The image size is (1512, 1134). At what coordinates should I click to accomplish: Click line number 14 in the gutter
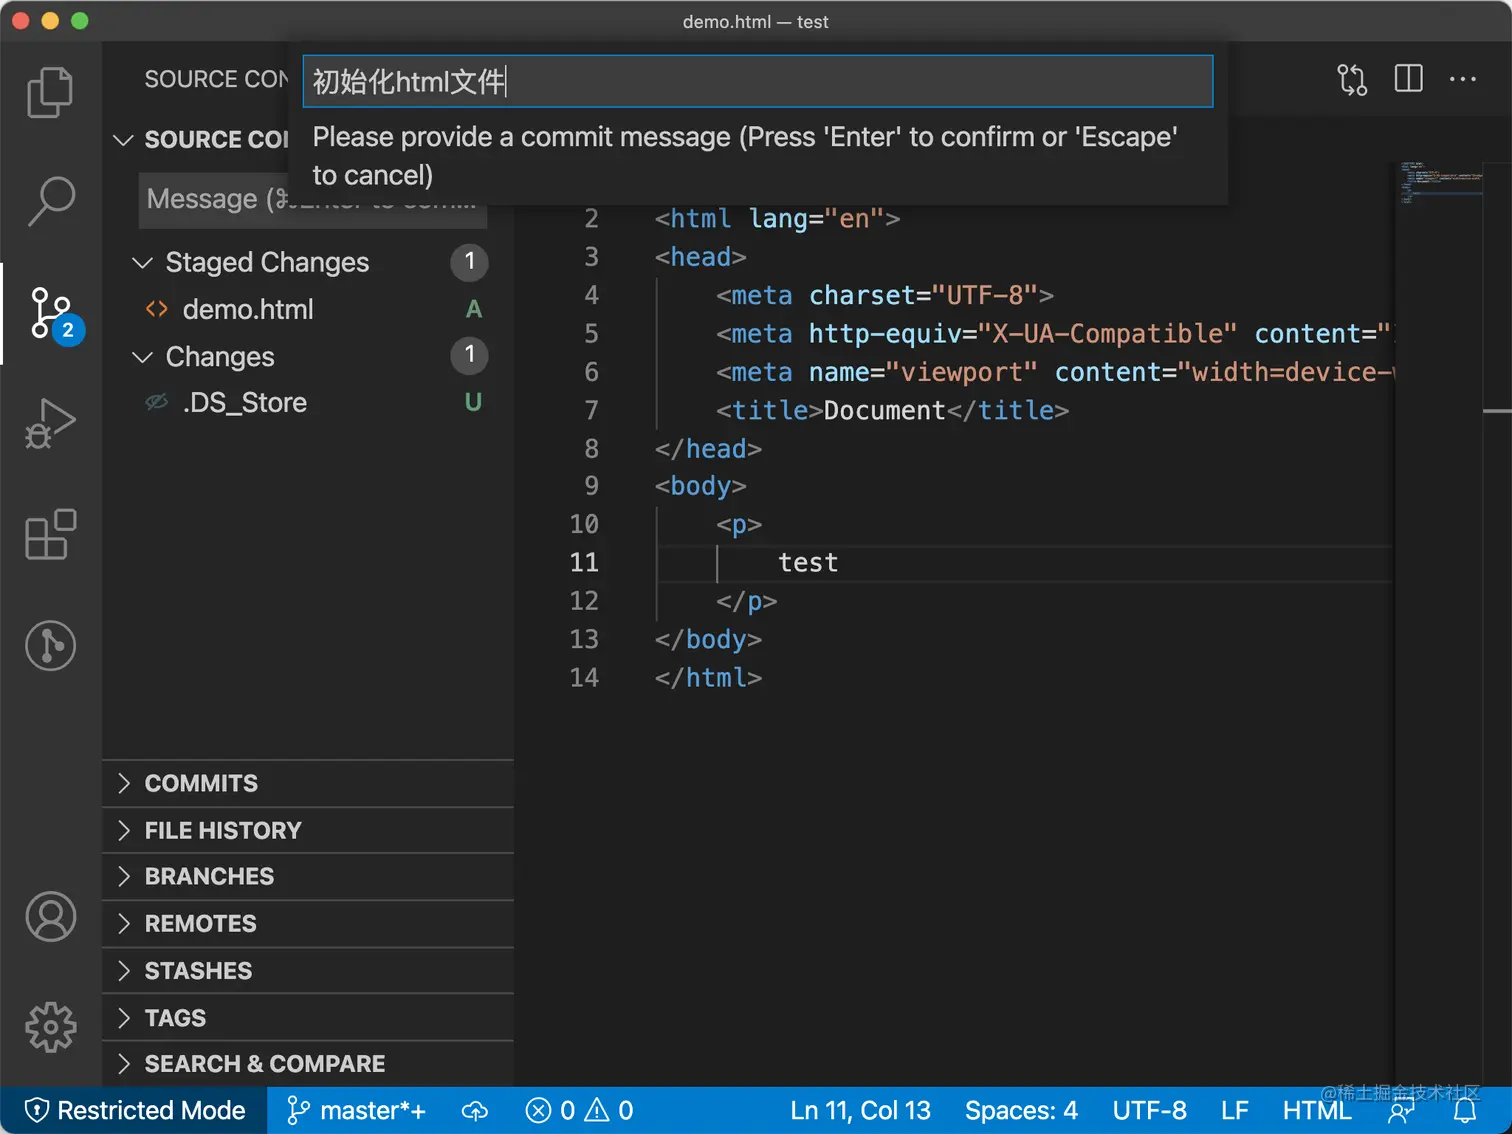click(584, 677)
